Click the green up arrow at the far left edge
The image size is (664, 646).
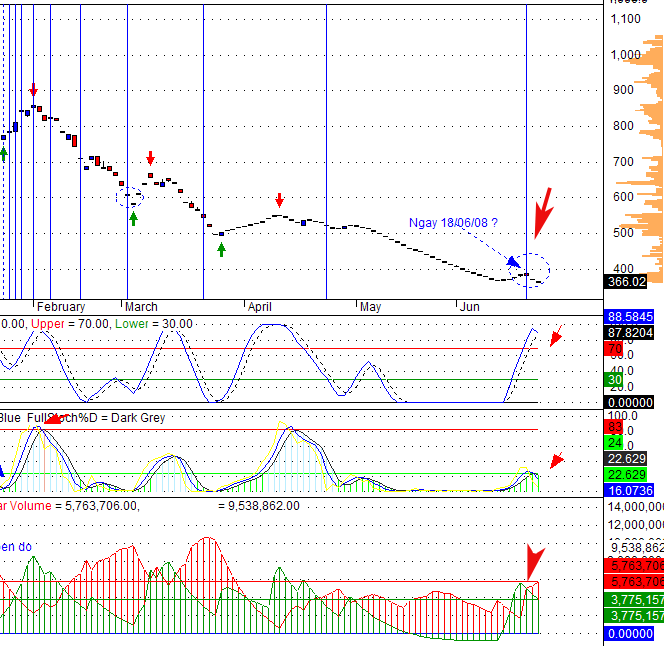3,153
